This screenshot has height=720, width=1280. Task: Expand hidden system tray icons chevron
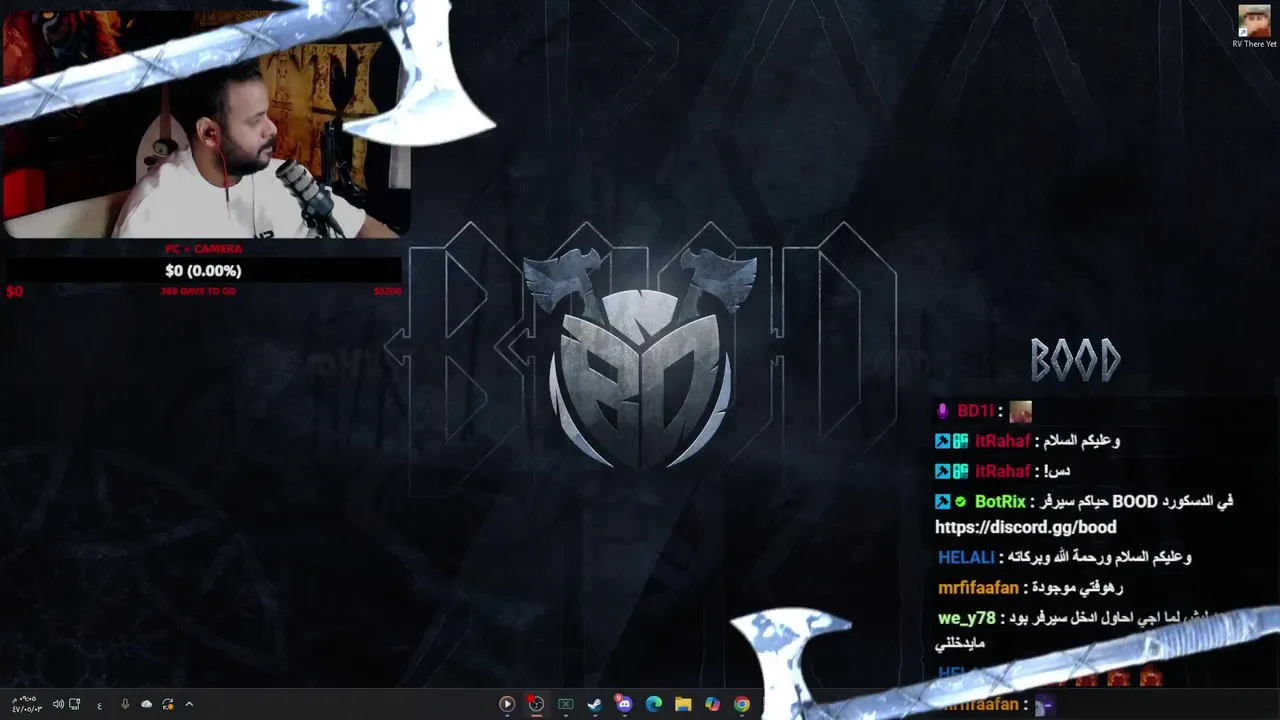tap(189, 704)
